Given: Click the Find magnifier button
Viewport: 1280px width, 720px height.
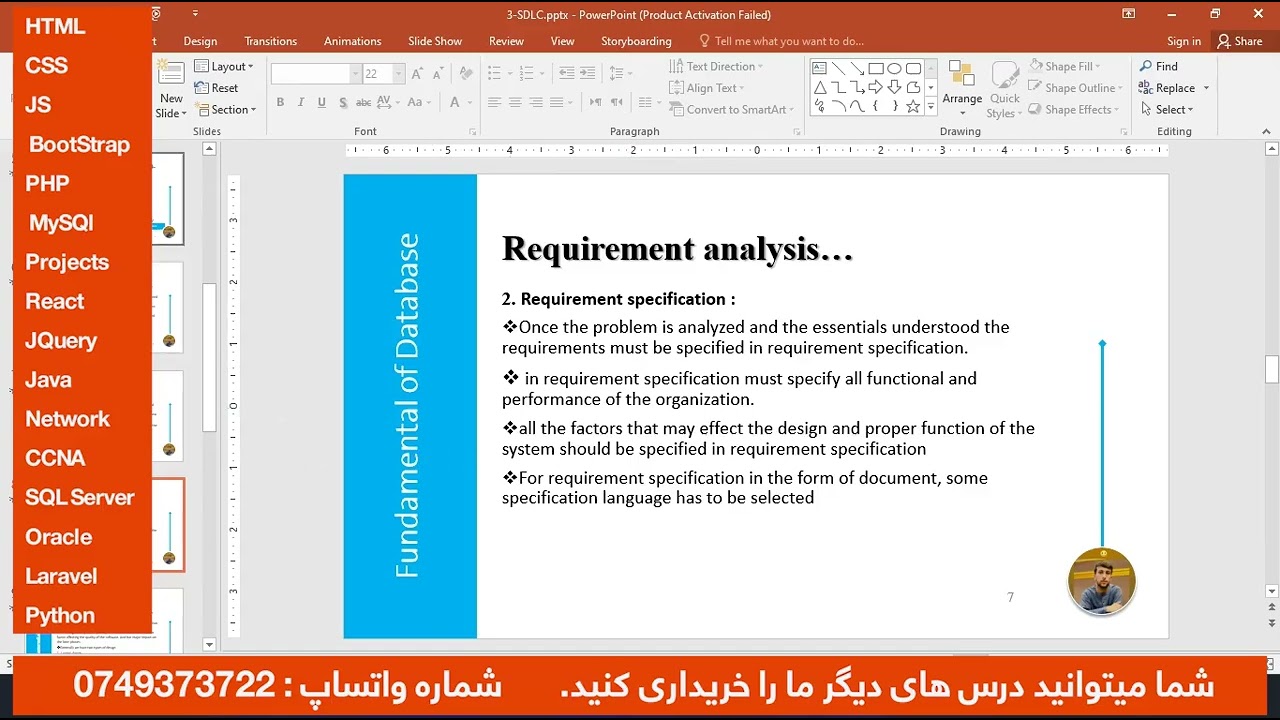Looking at the screenshot, I should point(1158,66).
